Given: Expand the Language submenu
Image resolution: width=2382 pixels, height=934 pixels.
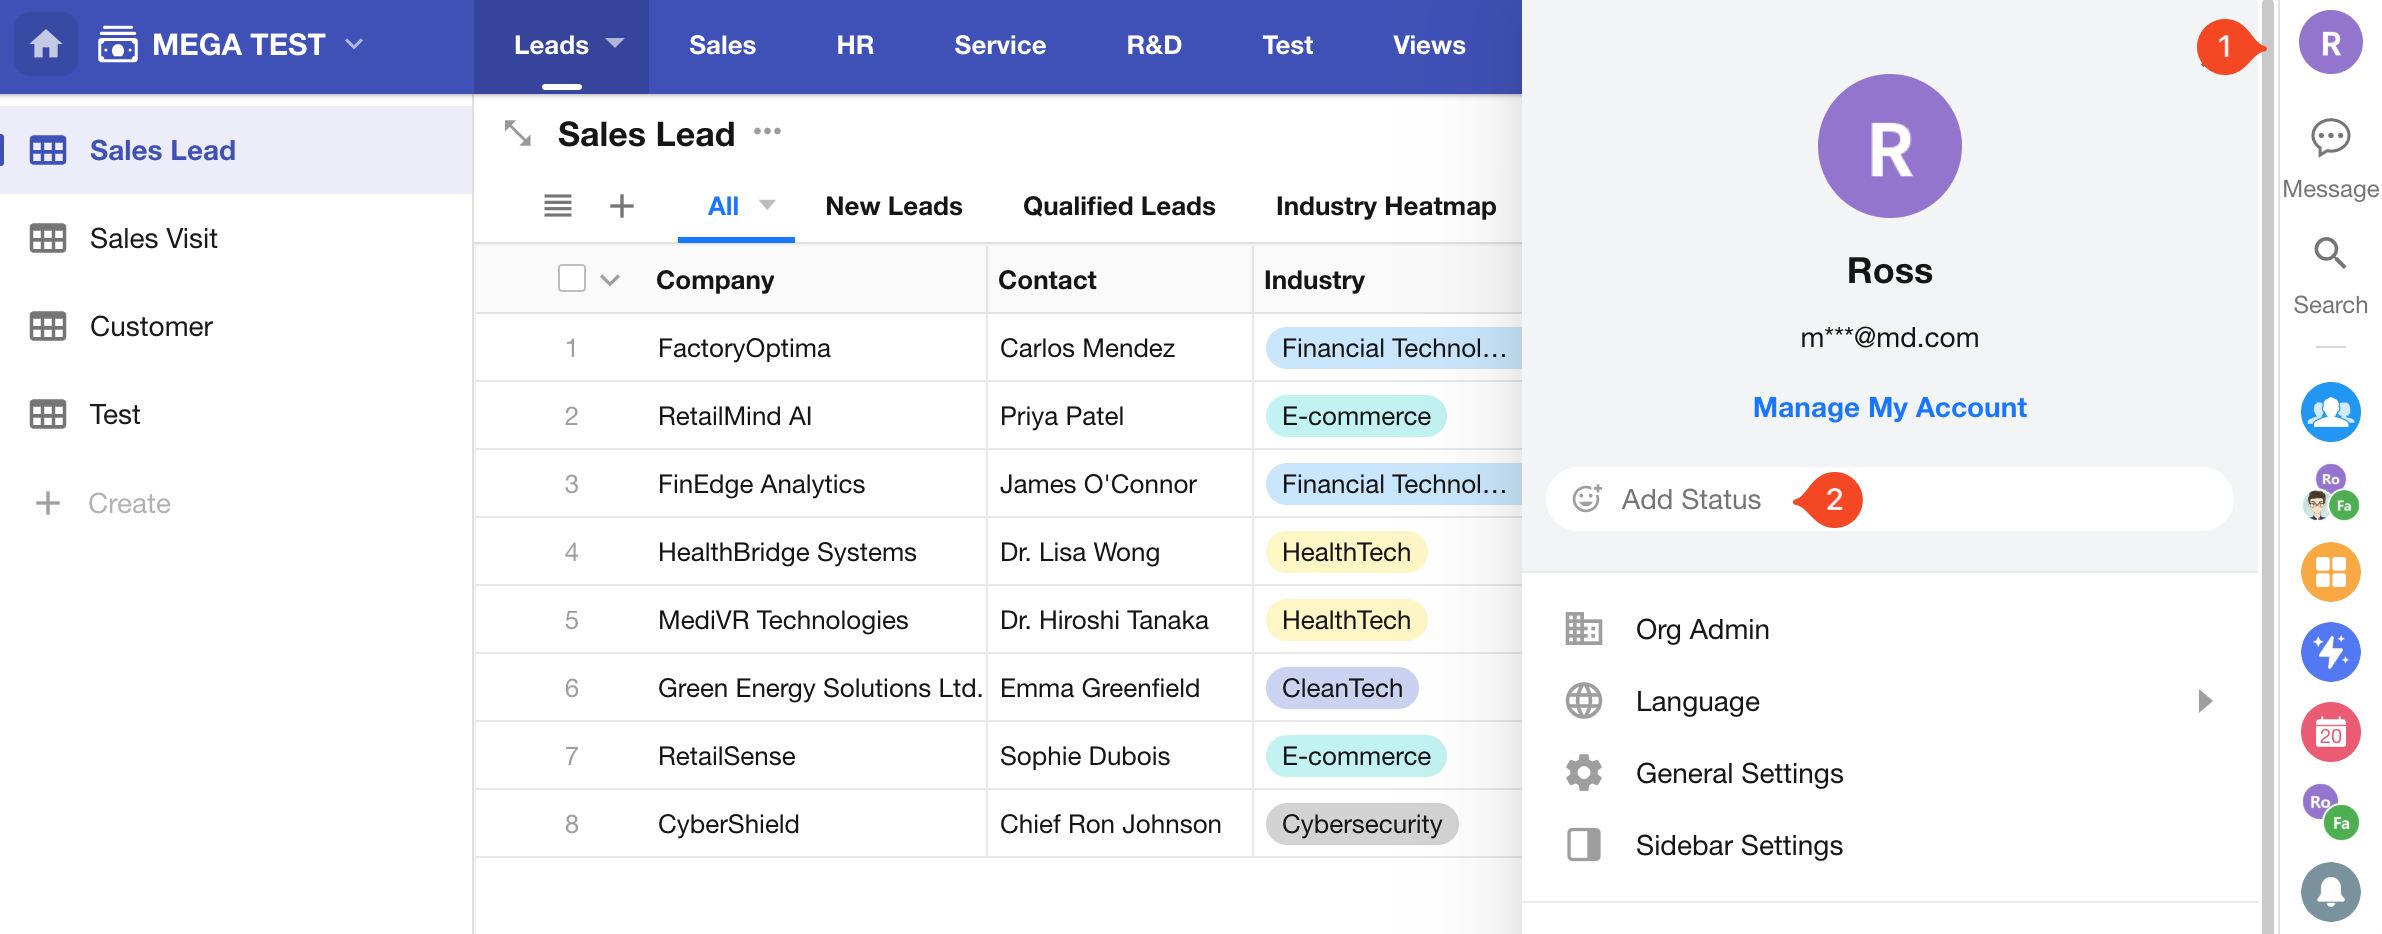Looking at the screenshot, I should (x=2204, y=701).
